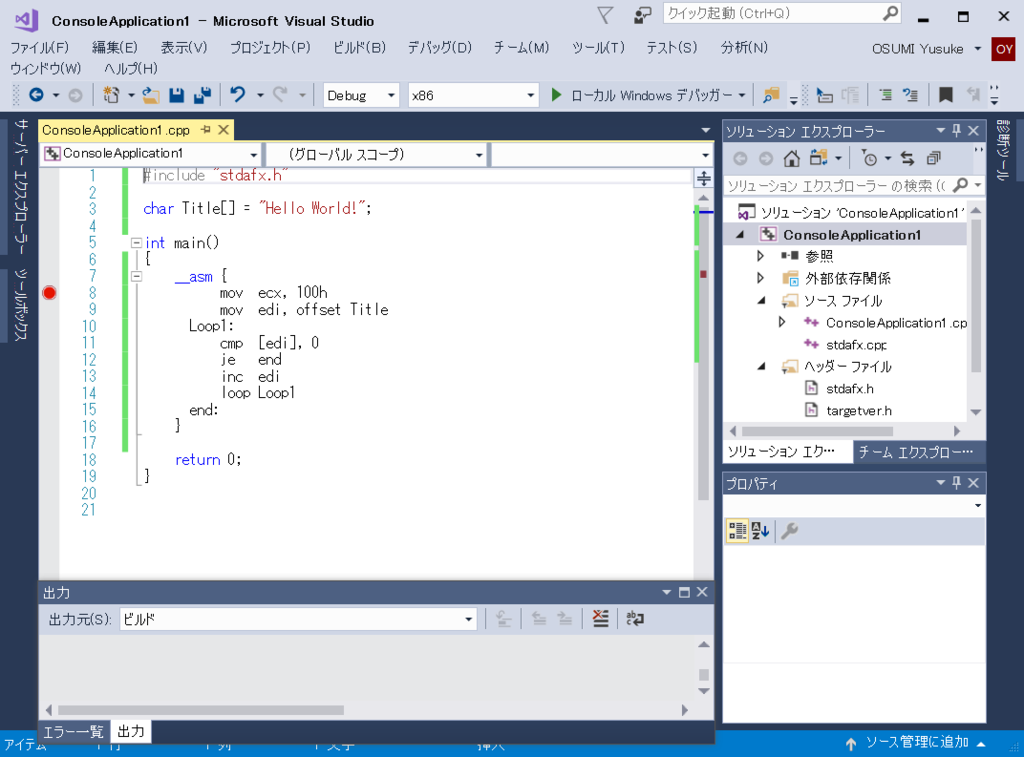Open the x86 platform dropdown

pos(473,95)
